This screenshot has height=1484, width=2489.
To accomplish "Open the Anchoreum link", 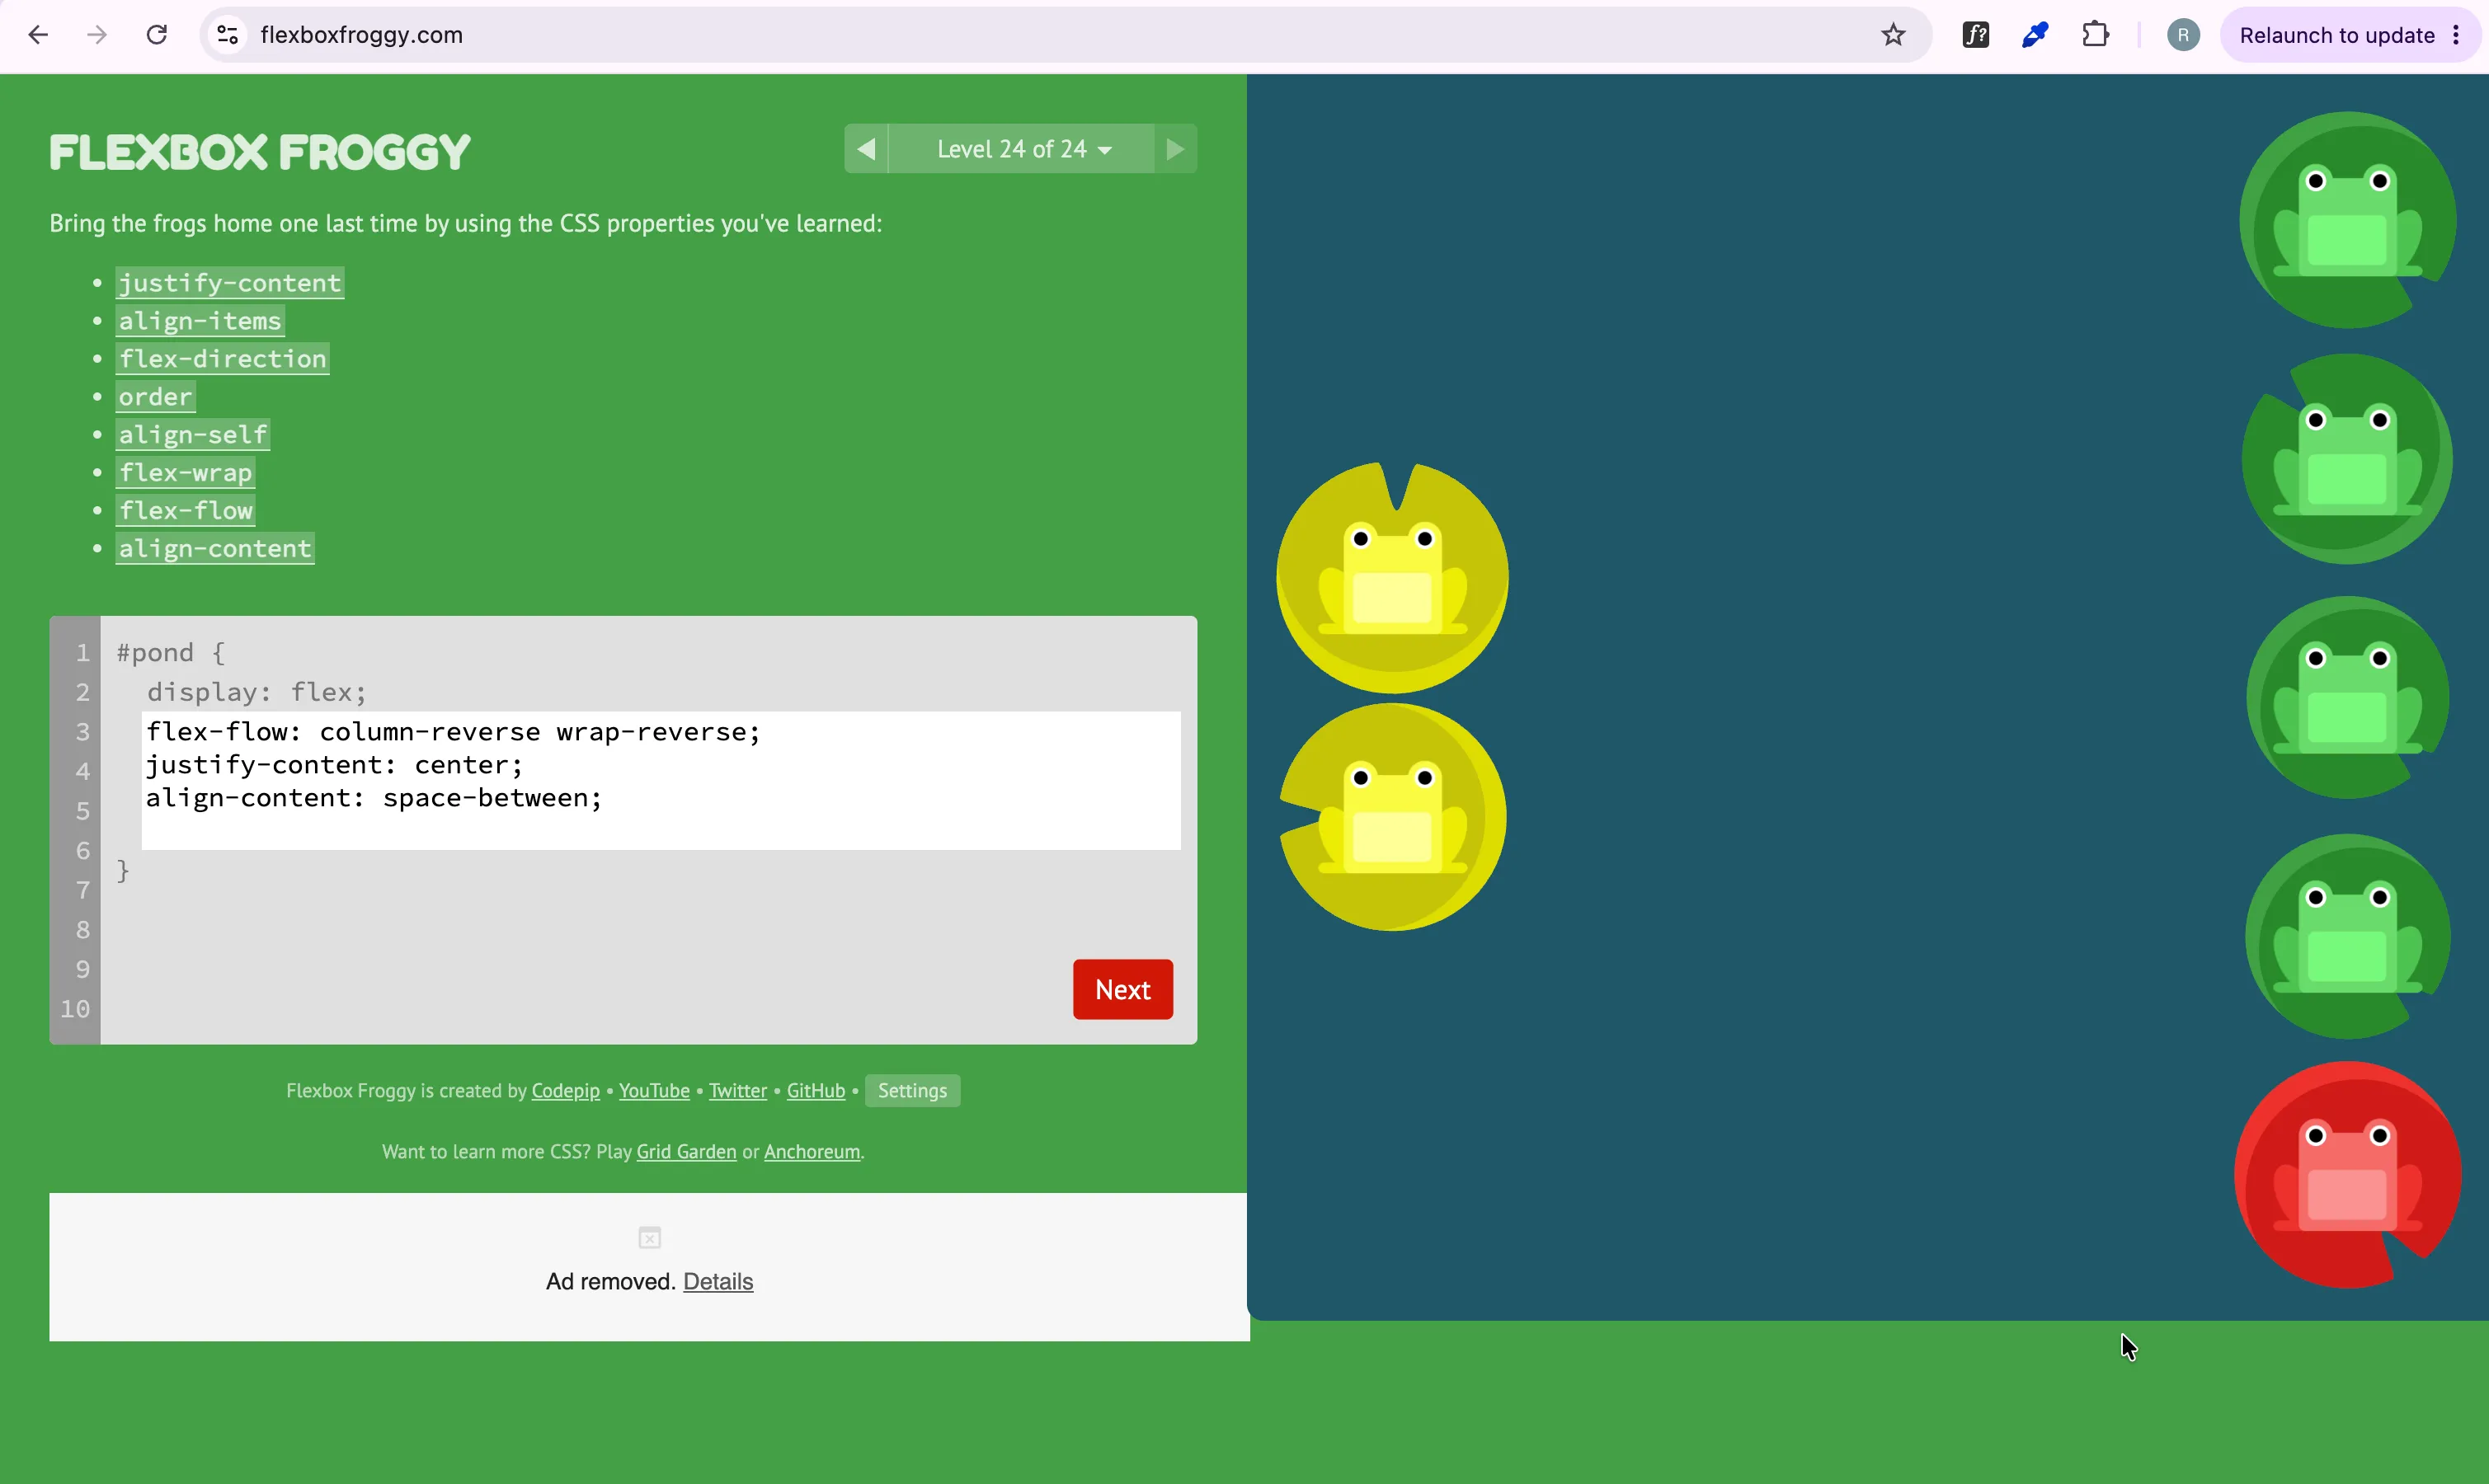I will coord(811,1152).
